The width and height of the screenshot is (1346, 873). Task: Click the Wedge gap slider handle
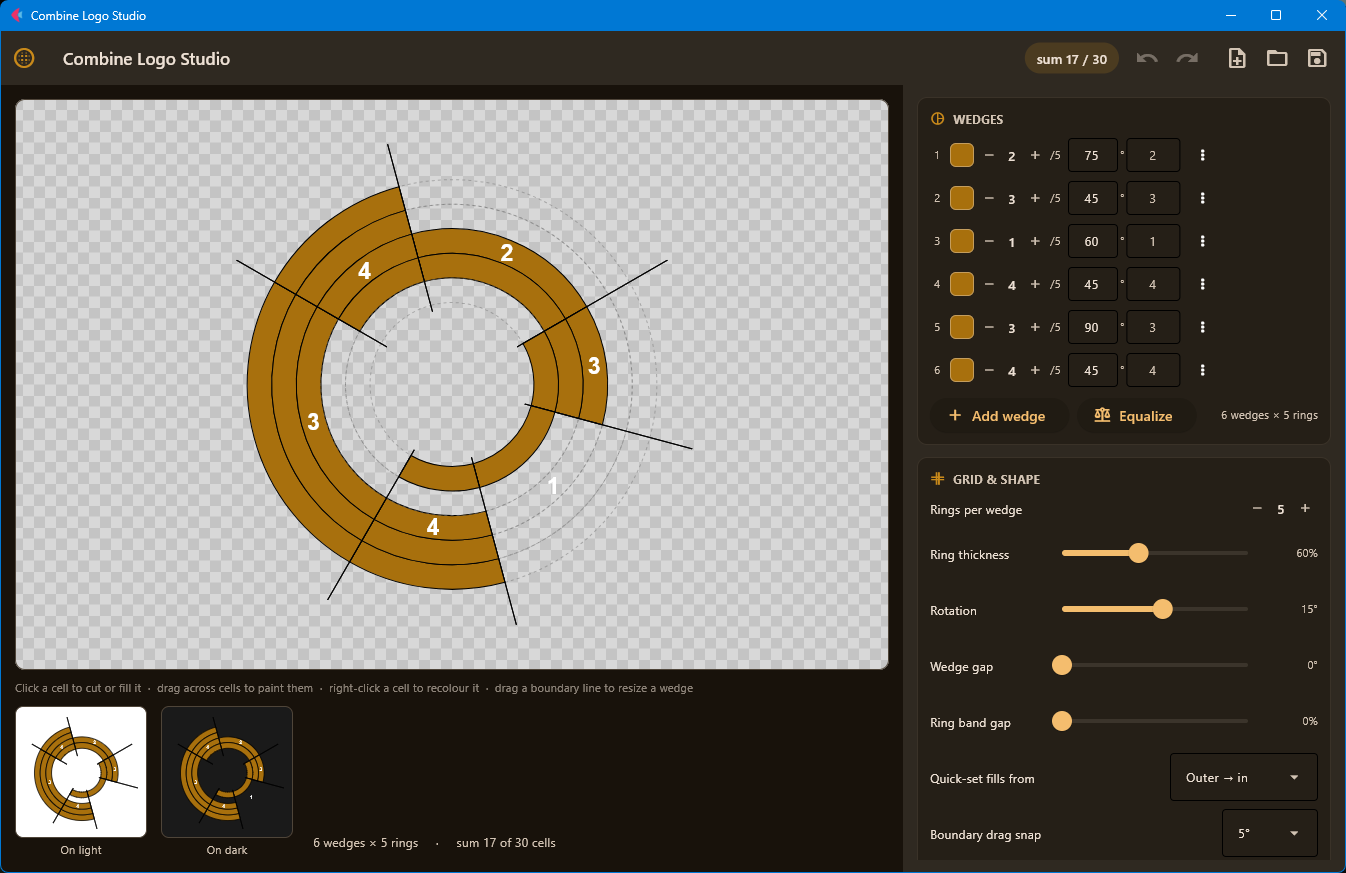click(1062, 665)
